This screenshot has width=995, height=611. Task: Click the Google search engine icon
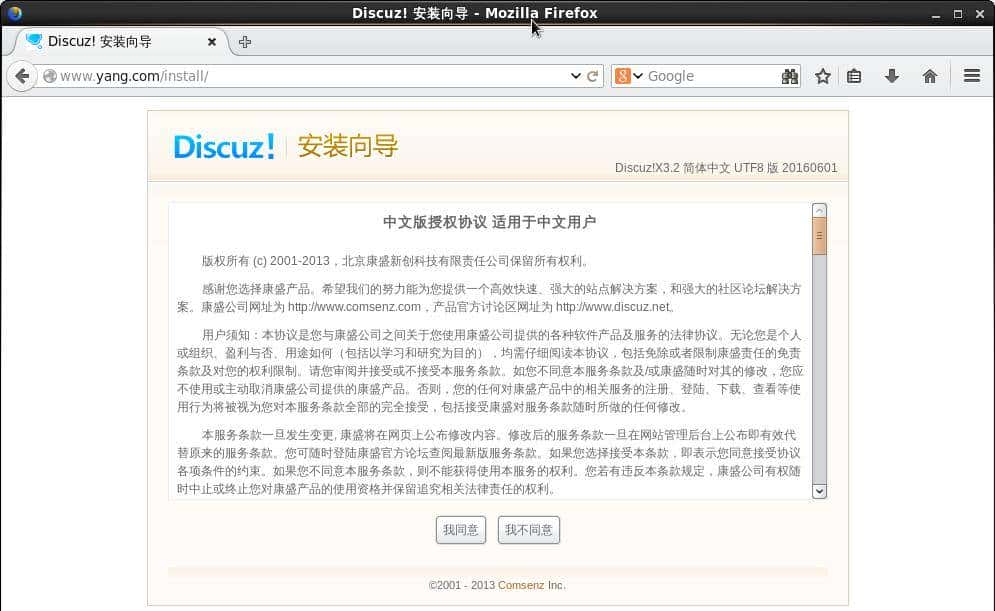point(625,75)
